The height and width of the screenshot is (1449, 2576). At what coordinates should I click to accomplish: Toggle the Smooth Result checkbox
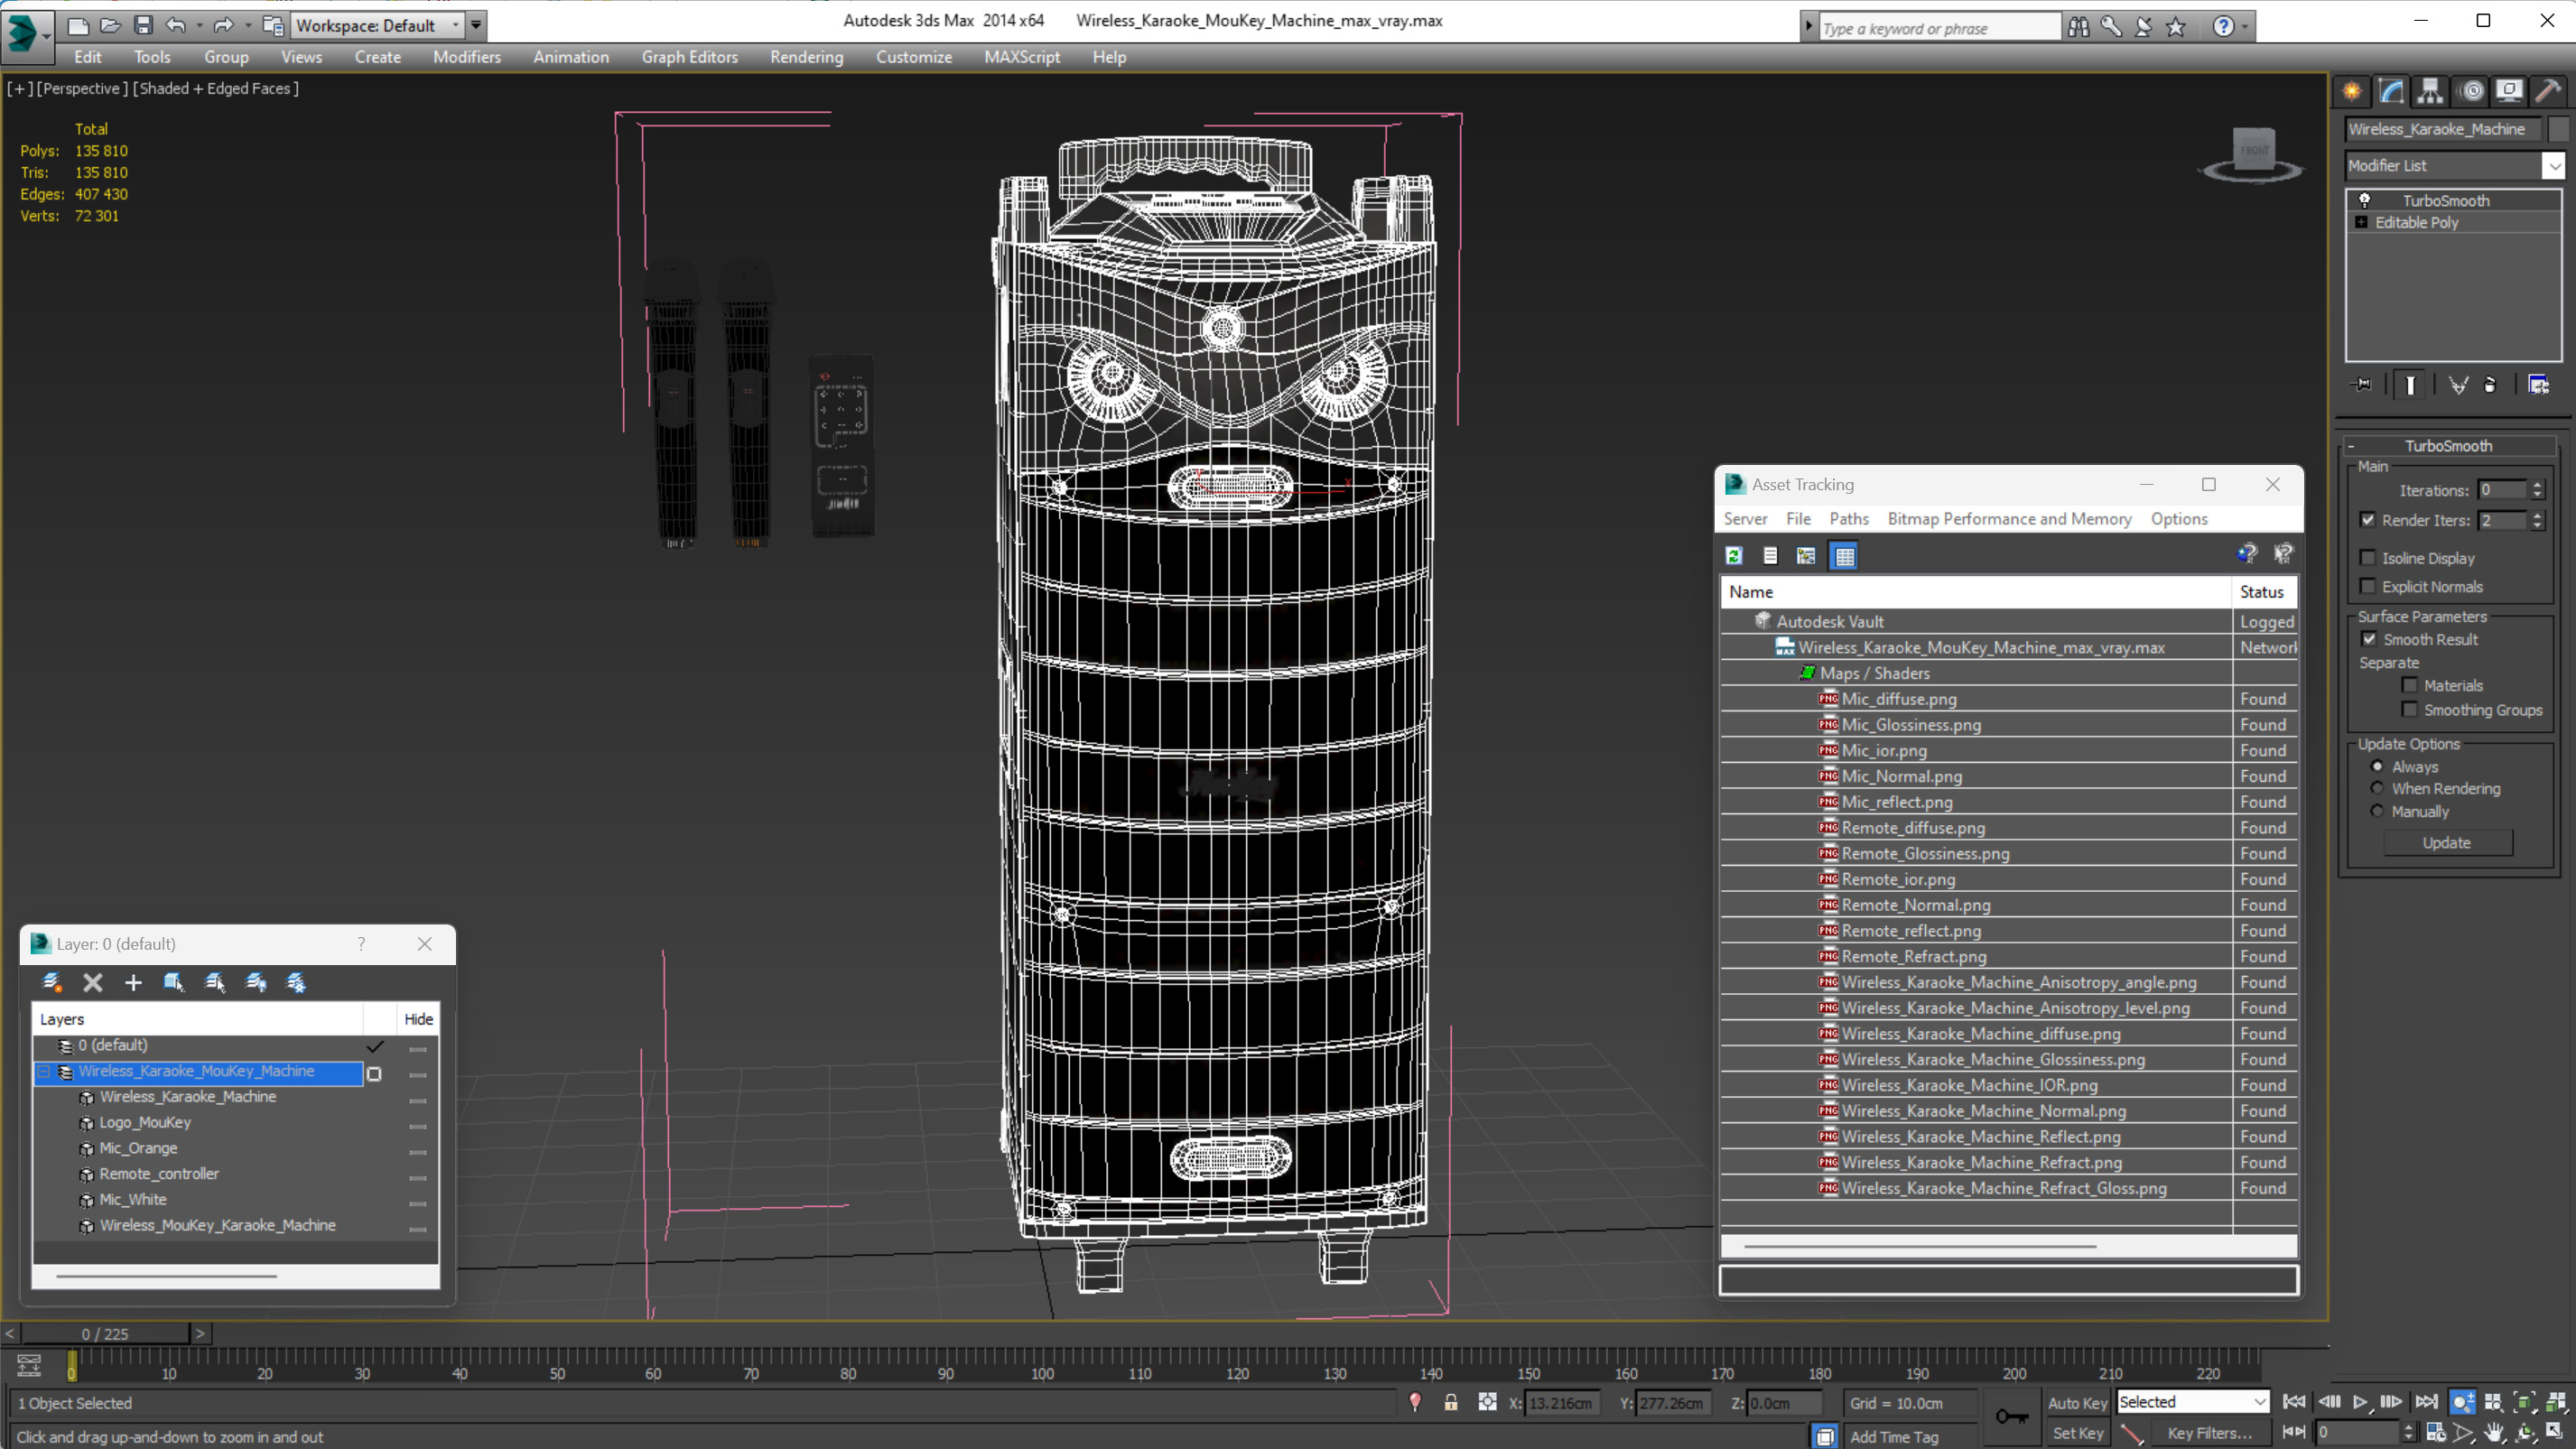point(2369,639)
